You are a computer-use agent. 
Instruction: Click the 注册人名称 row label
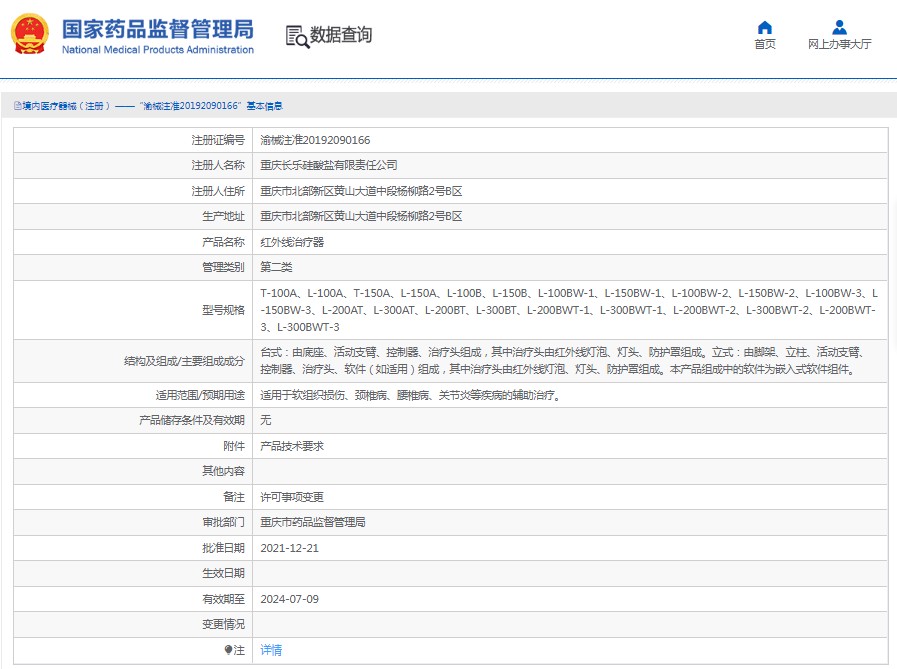coord(218,165)
